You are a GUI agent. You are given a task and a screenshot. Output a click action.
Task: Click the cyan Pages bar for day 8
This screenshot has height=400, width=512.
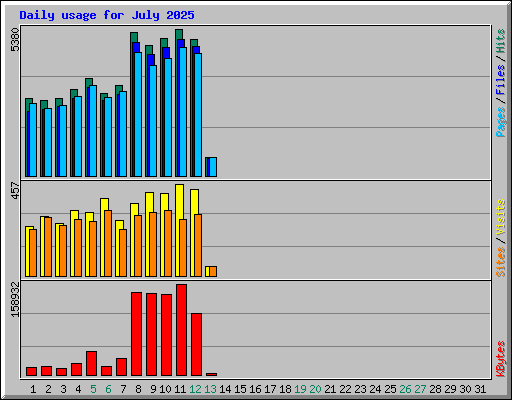[138, 114]
